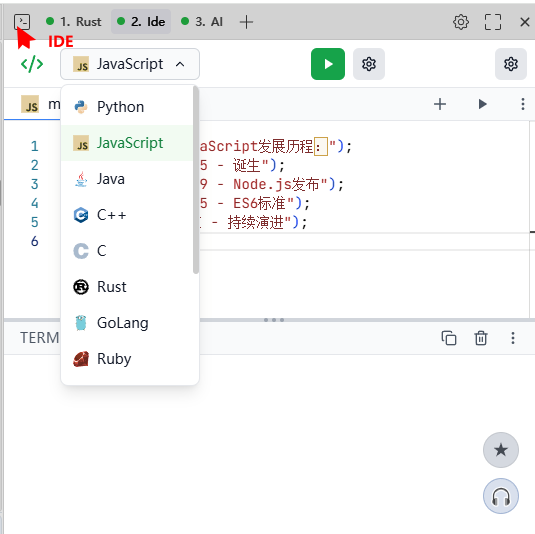Add a new file with plus icon
Viewport: 535px width, 534px height.
pos(439,104)
